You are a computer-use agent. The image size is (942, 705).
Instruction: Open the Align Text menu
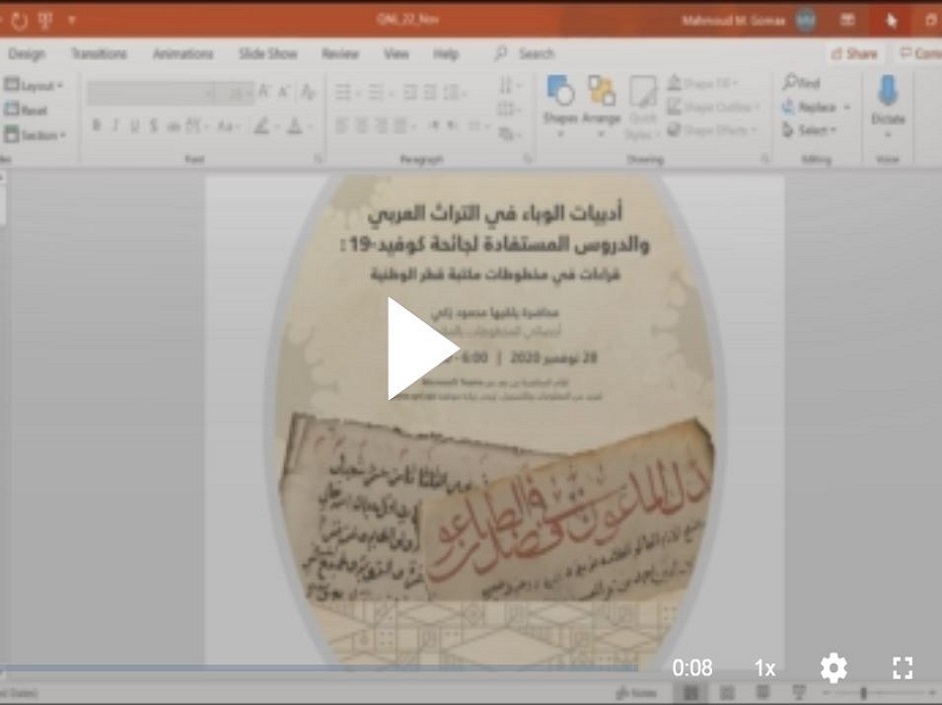click(x=509, y=109)
